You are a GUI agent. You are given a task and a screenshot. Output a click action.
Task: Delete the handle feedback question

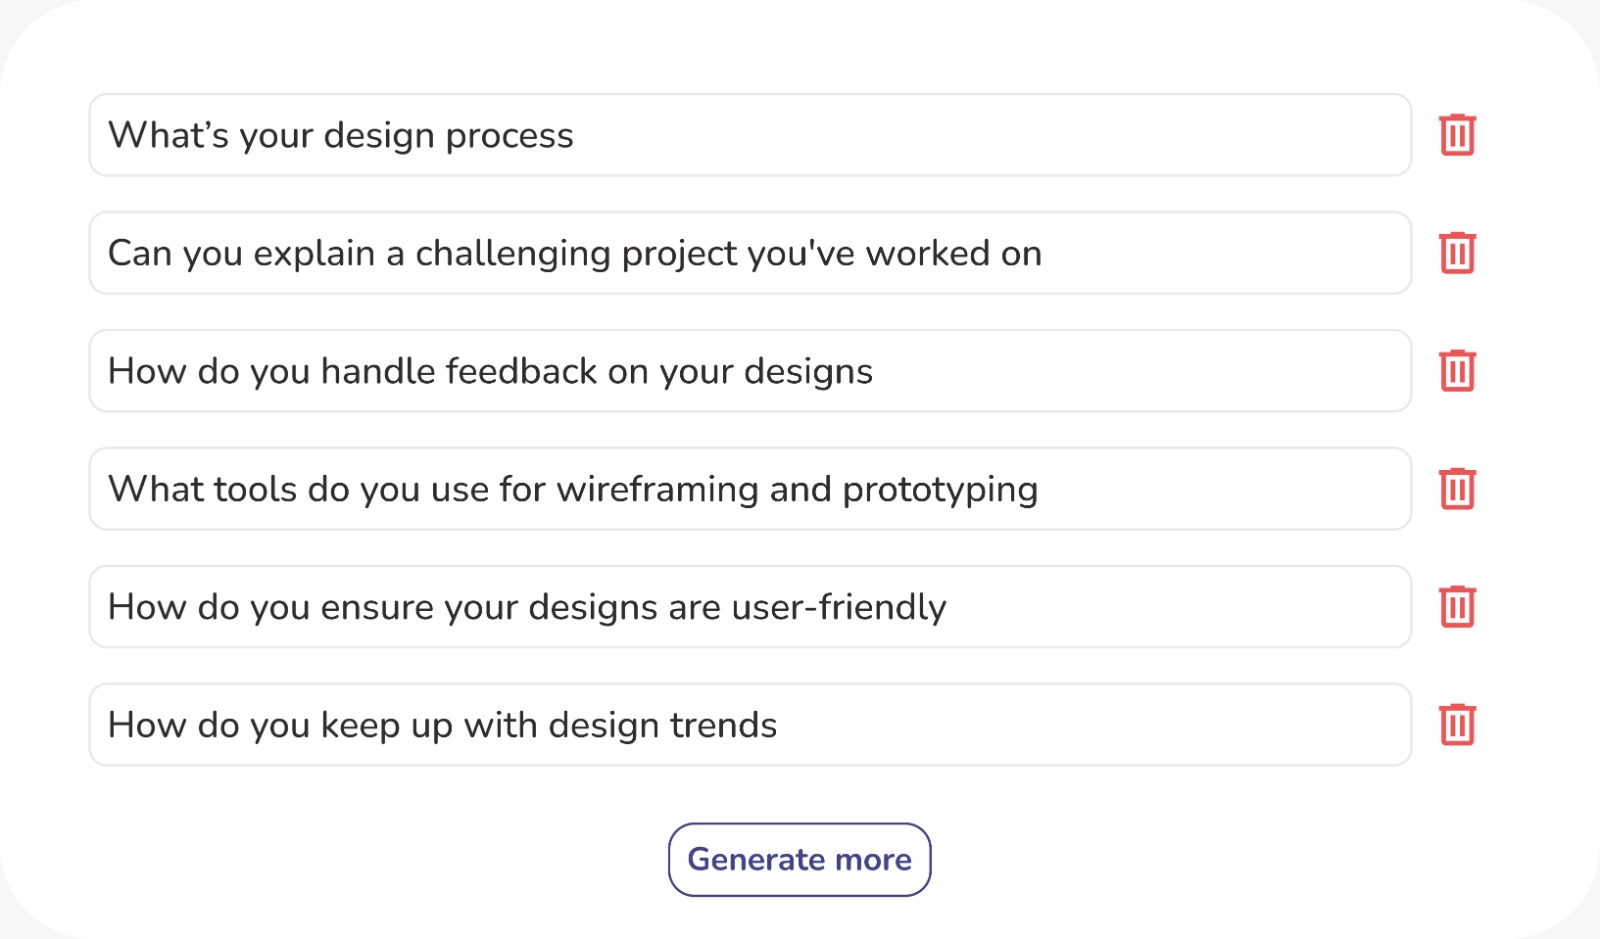pos(1457,371)
